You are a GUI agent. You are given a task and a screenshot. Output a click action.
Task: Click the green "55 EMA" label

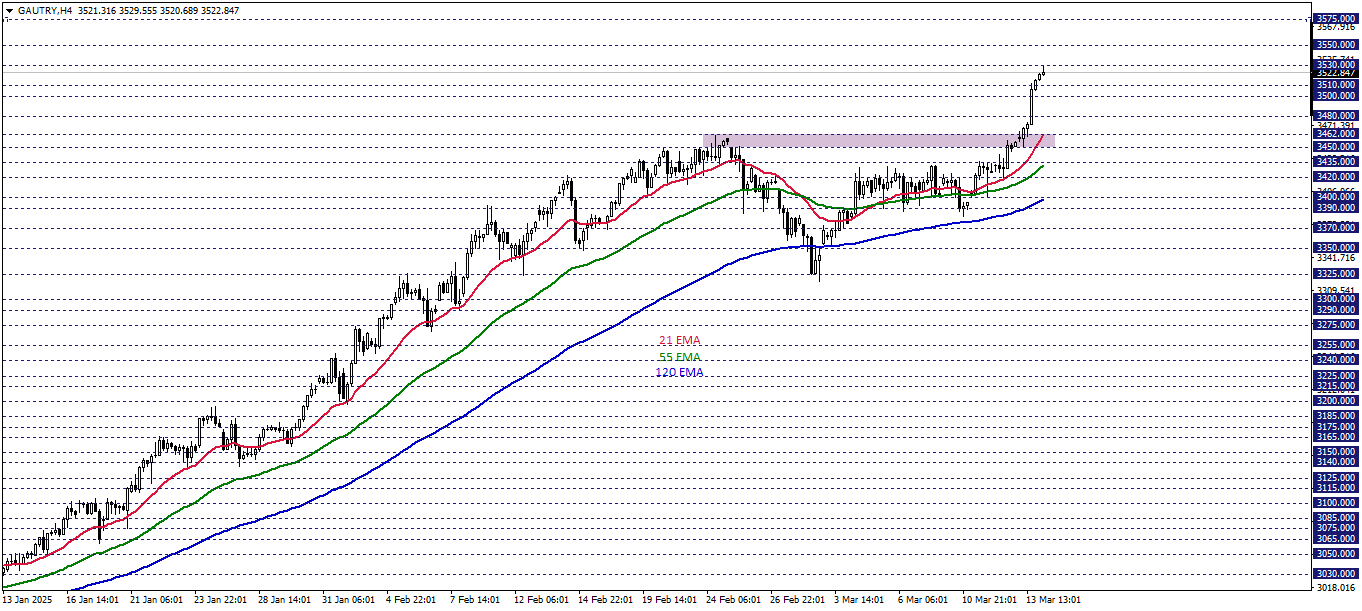(679, 357)
